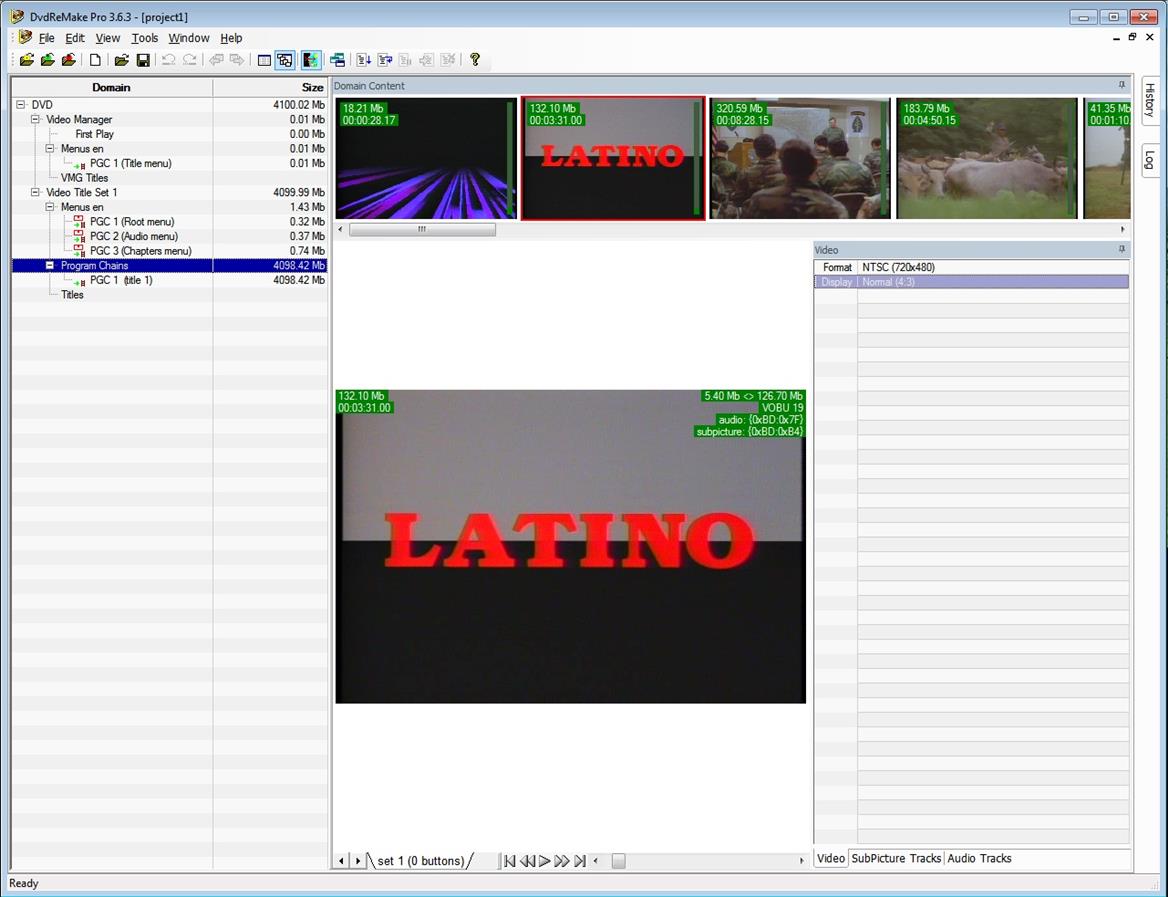
Task: Open the History side tab
Action: pos(1149,101)
